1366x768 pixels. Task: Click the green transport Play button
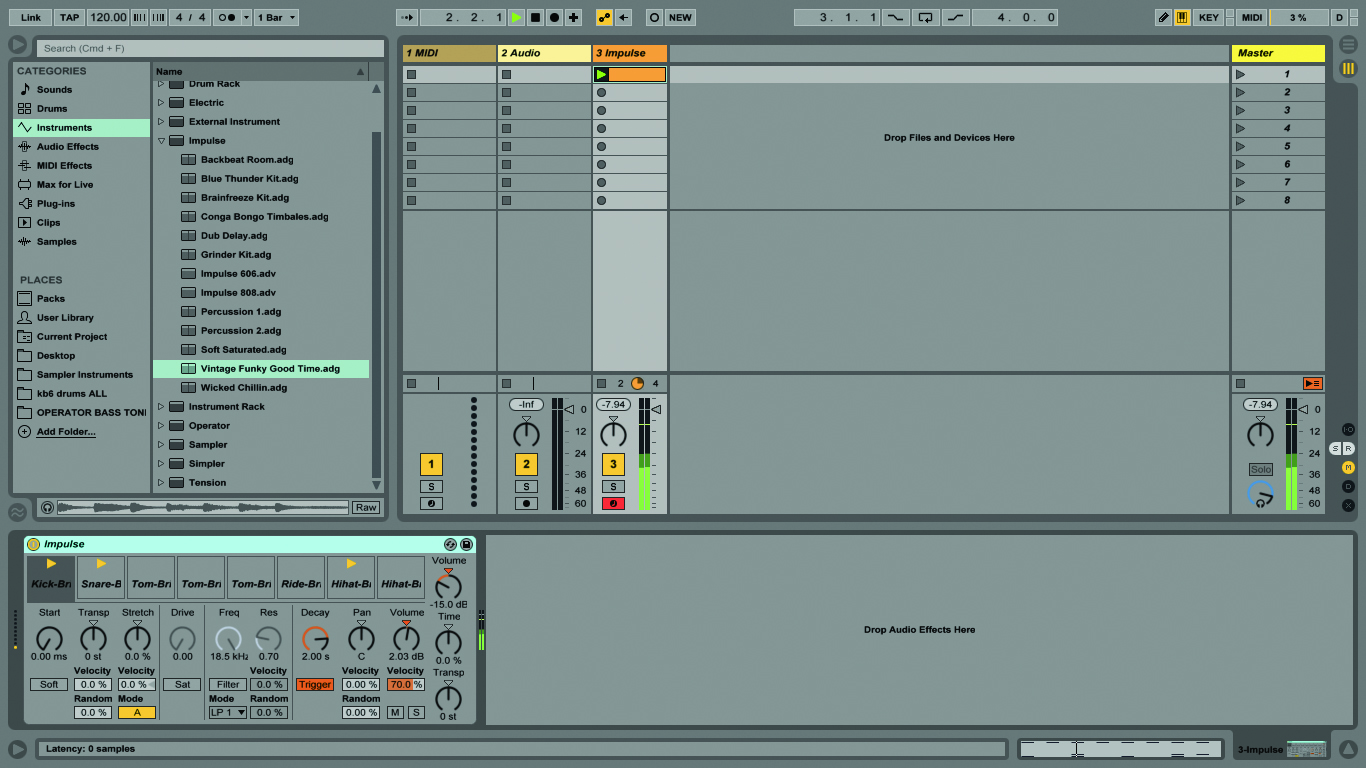click(516, 17)
